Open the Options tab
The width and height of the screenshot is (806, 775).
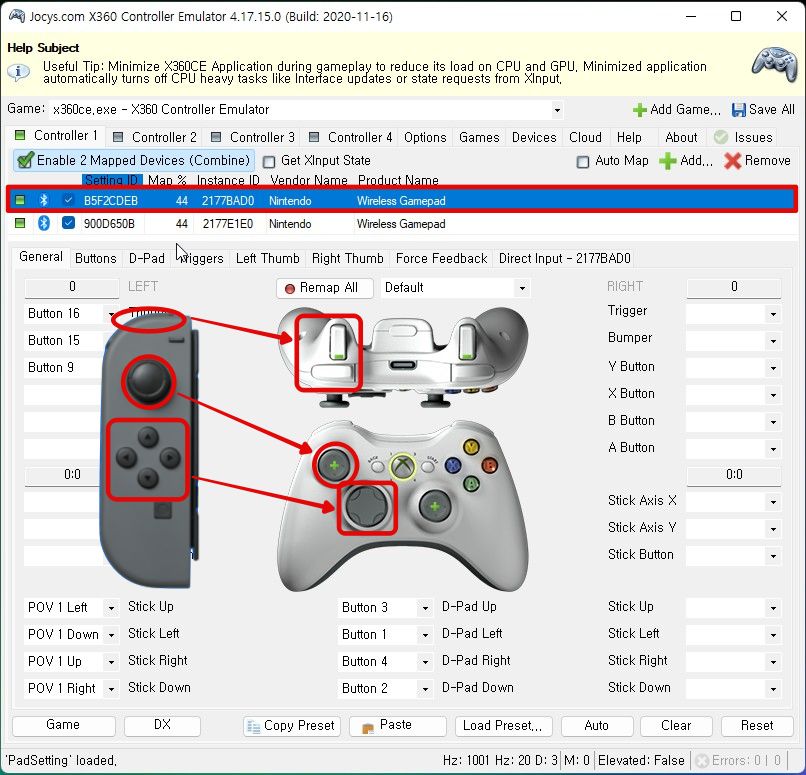point(425,137)
